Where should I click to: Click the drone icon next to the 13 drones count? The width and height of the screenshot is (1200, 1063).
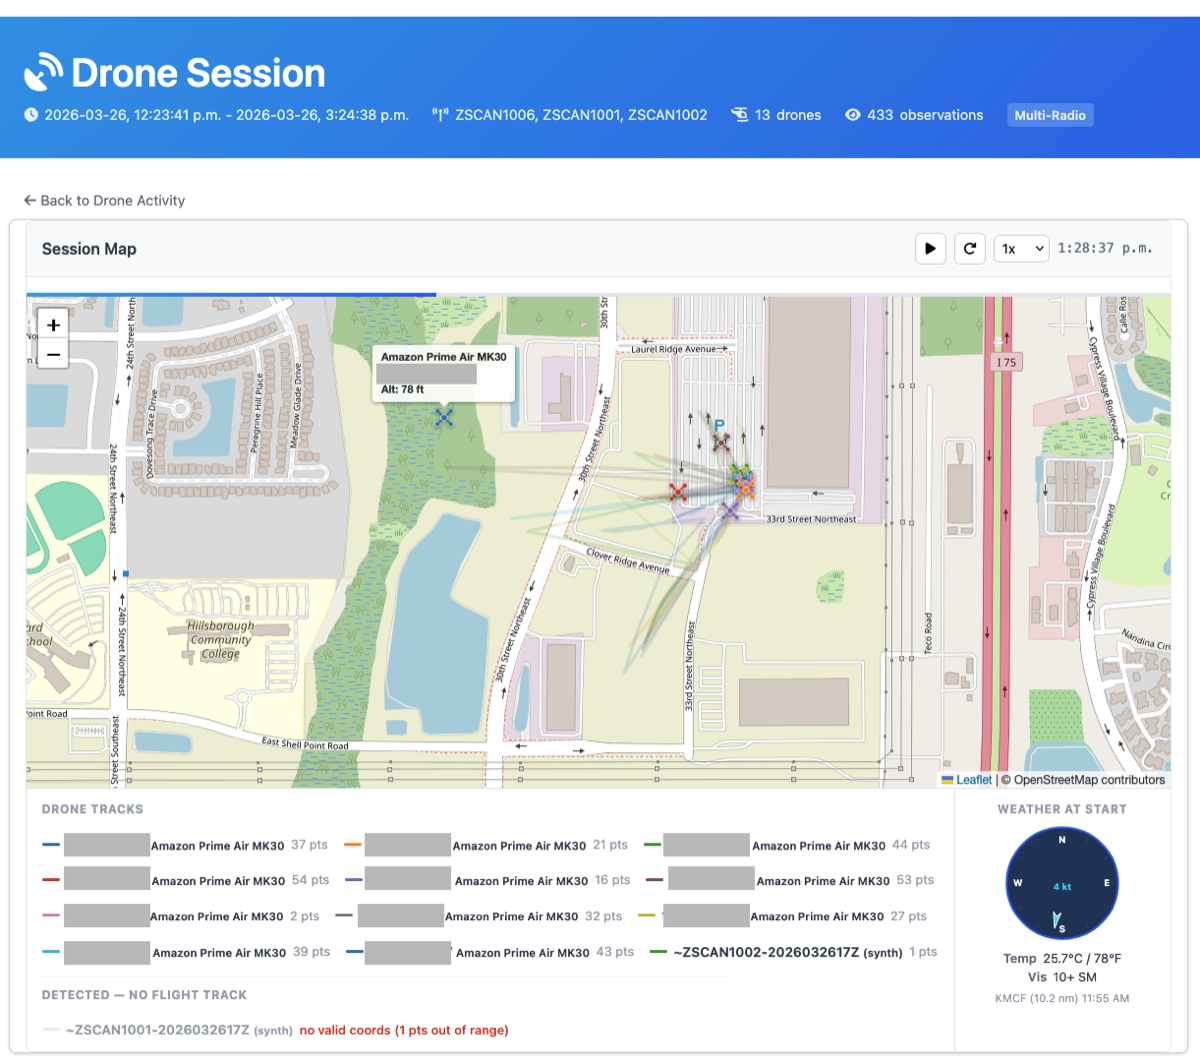741,114
